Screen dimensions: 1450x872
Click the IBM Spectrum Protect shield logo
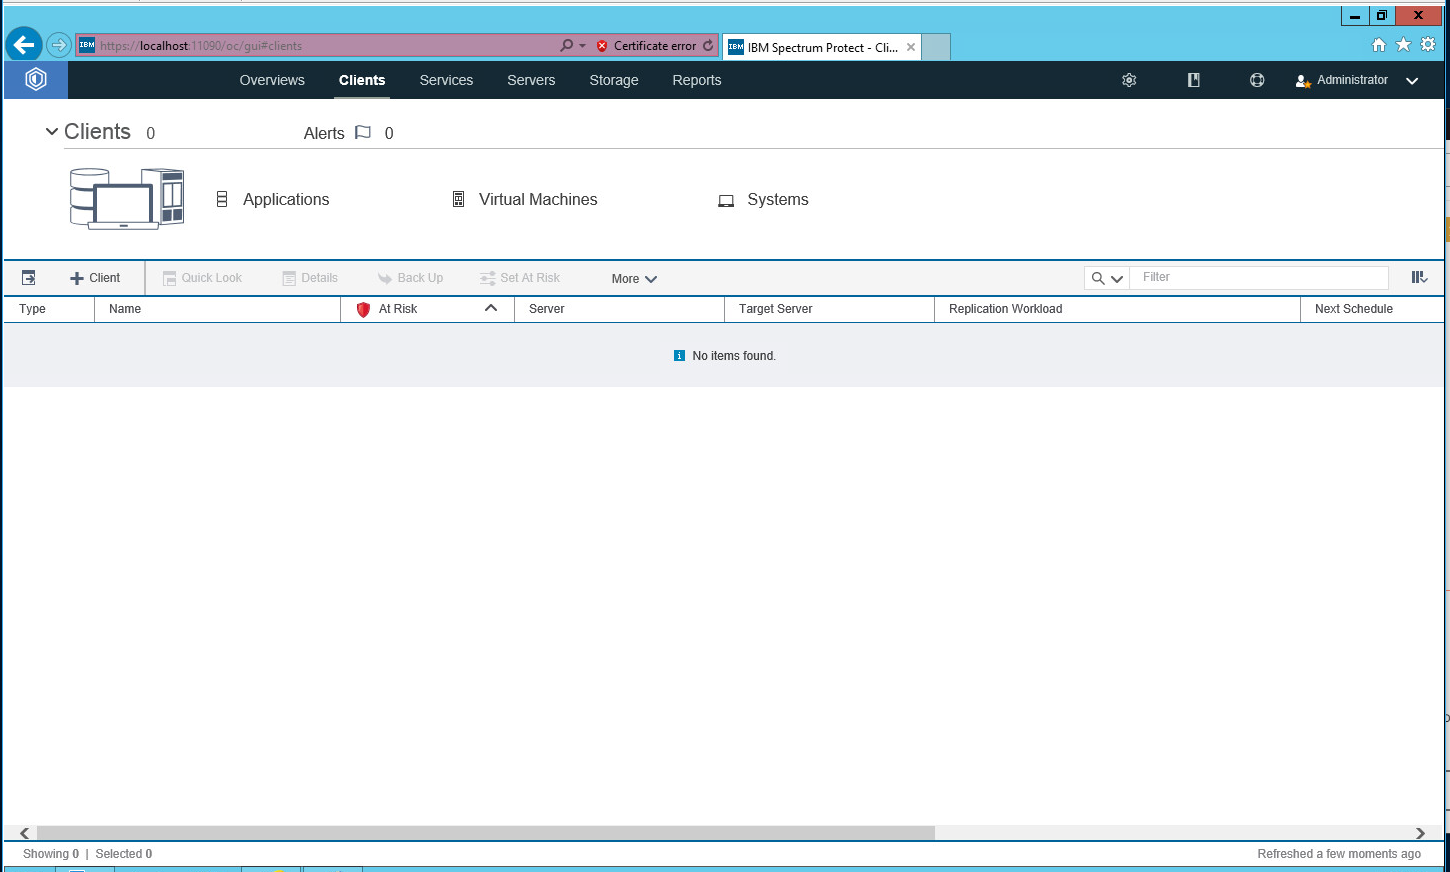pyautogui.click(x=36, y=80)
